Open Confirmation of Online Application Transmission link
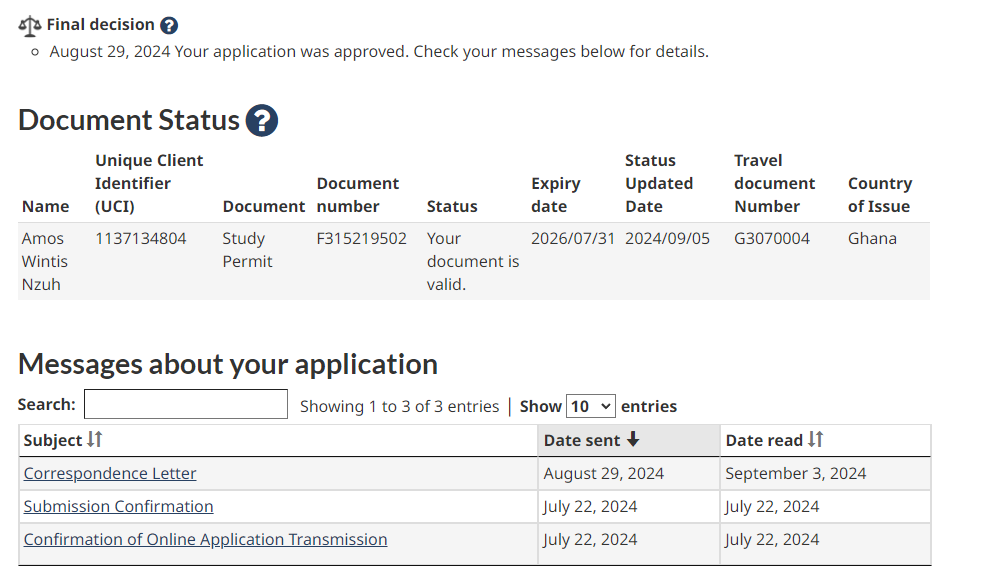Screen dimensions: 996x578 [205, 539]
